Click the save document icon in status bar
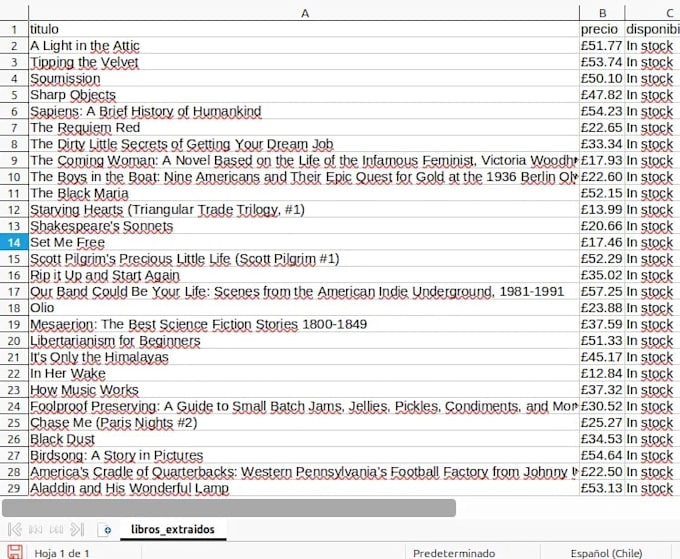The width and height of the screenshot is (680, 559). [x=15, y=552]
